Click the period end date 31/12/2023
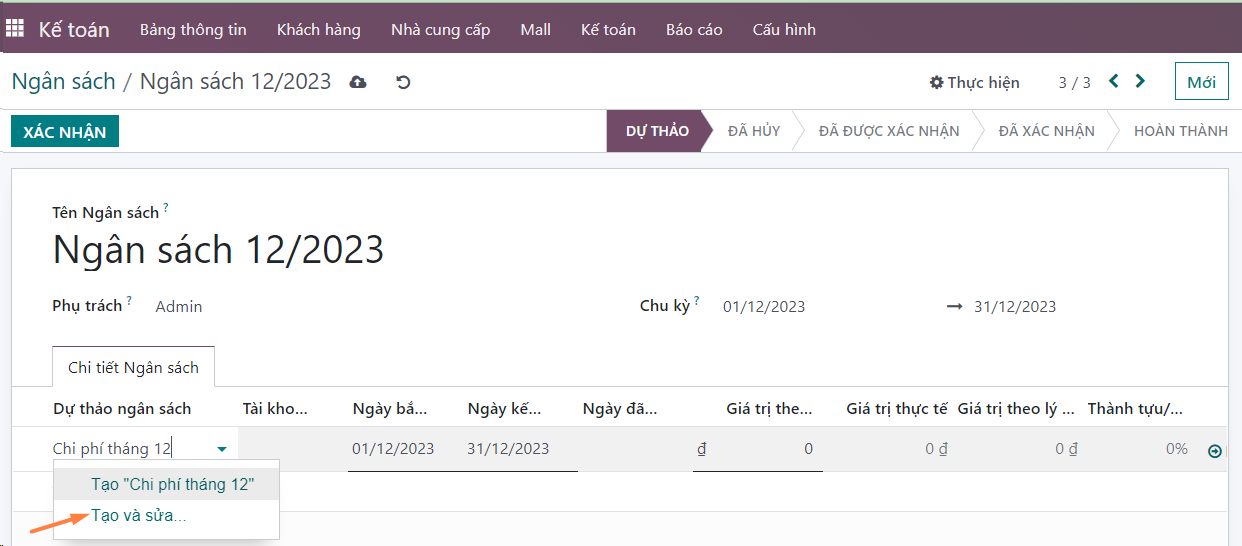 click(1015, 307)
